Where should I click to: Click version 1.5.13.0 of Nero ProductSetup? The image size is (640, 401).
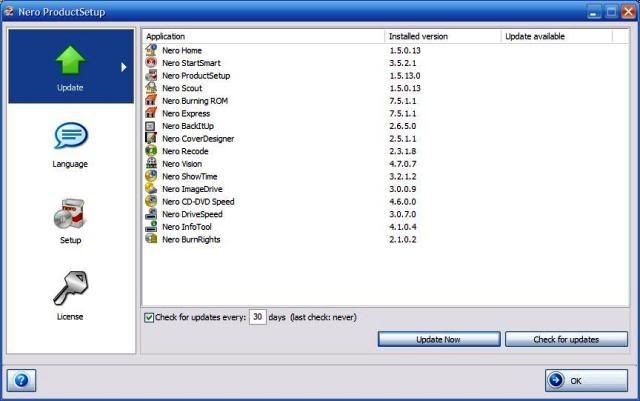[x=404, y=76]
